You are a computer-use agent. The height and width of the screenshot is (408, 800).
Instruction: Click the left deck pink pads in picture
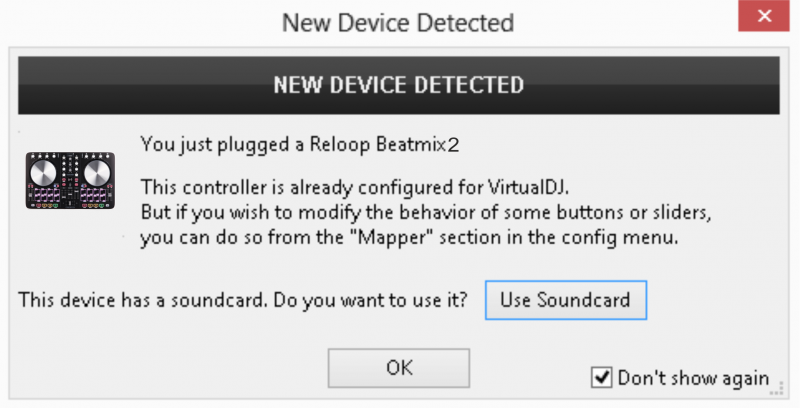click(46, 194)
